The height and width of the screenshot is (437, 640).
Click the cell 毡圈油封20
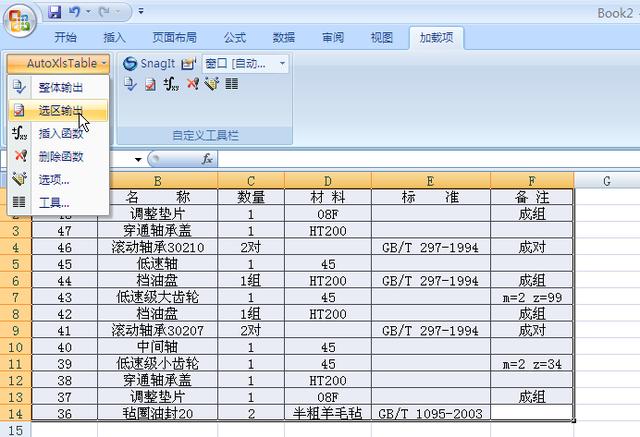tap(158, 413)
